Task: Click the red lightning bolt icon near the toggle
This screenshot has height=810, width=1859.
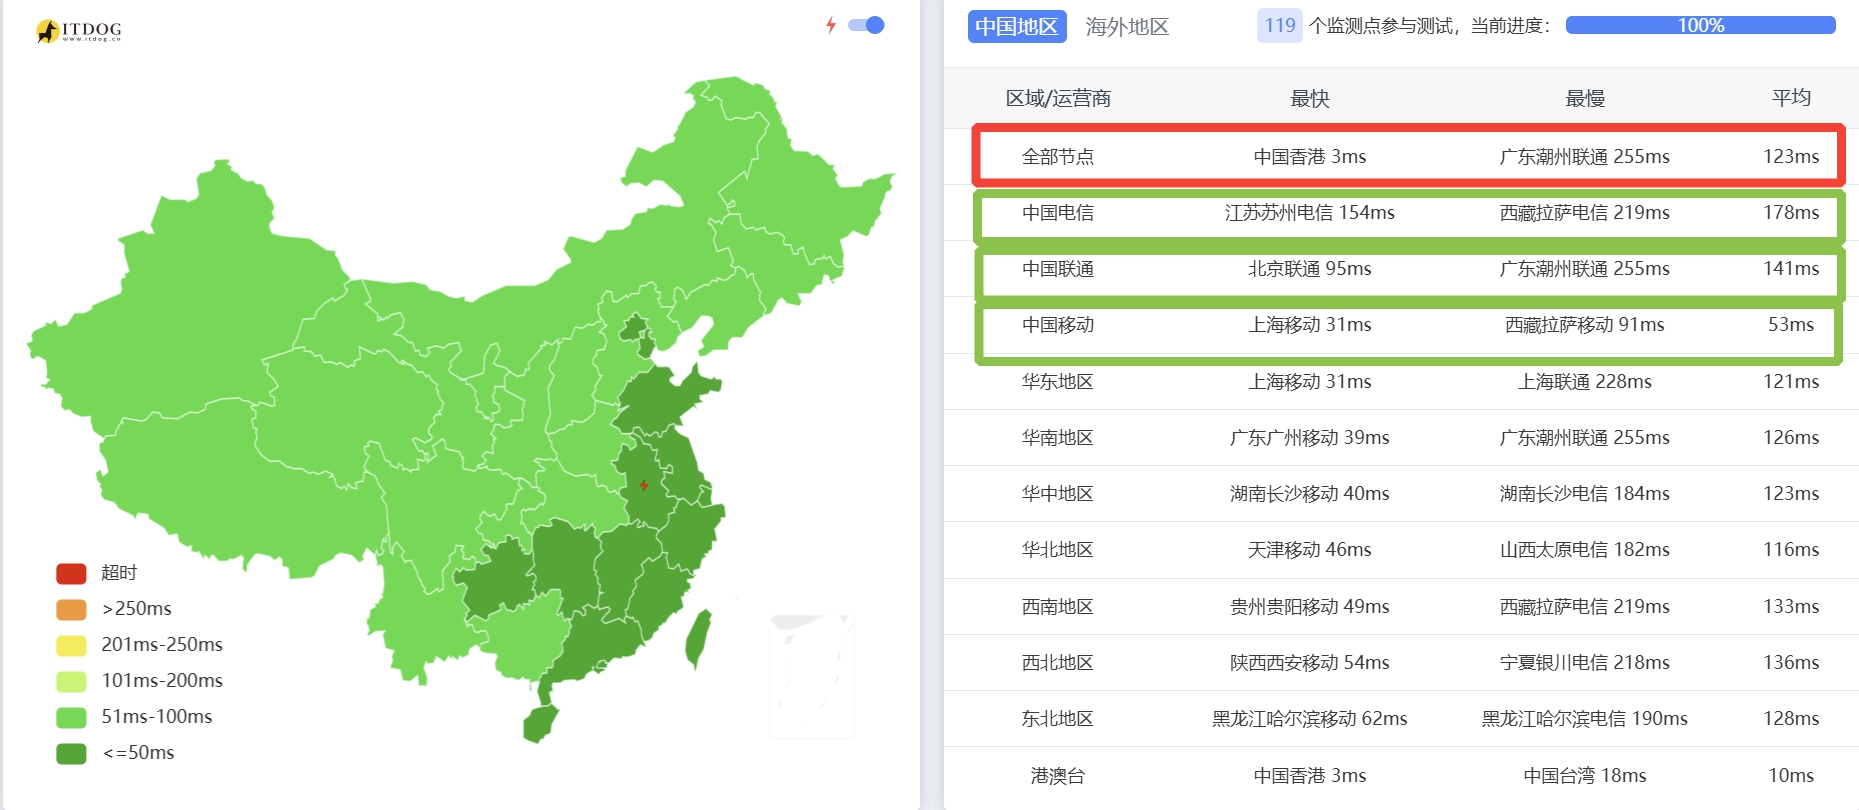Action: tap(830, 25)
